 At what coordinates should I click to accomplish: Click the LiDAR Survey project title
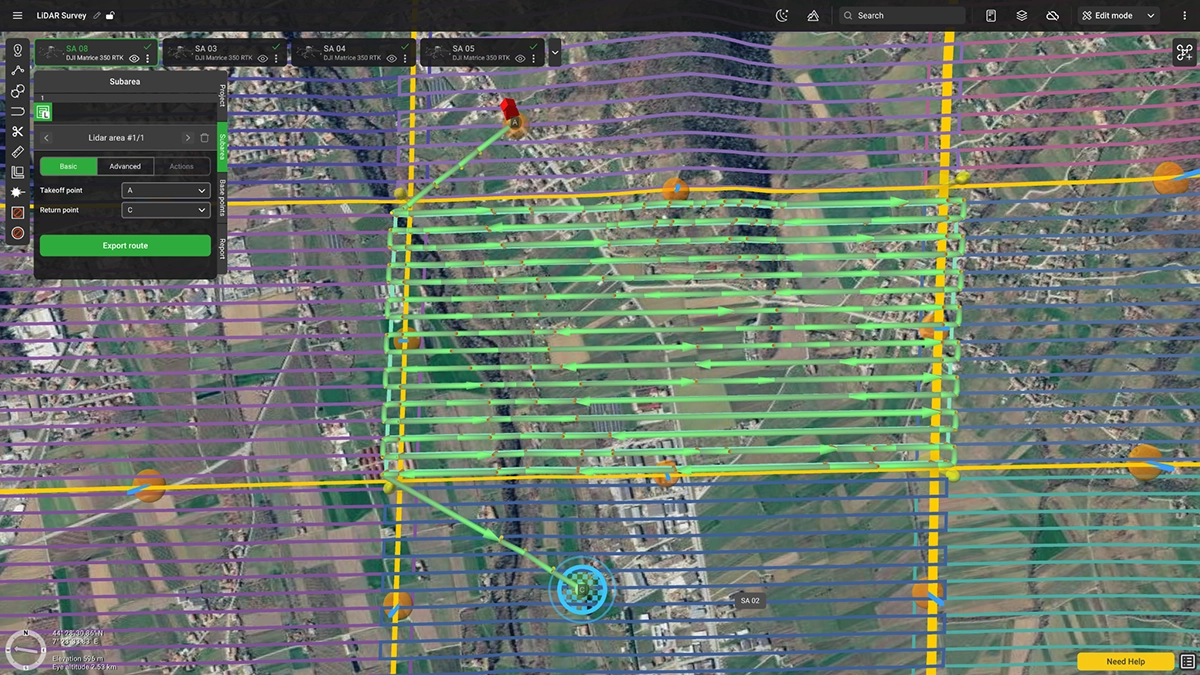point(61,15)
